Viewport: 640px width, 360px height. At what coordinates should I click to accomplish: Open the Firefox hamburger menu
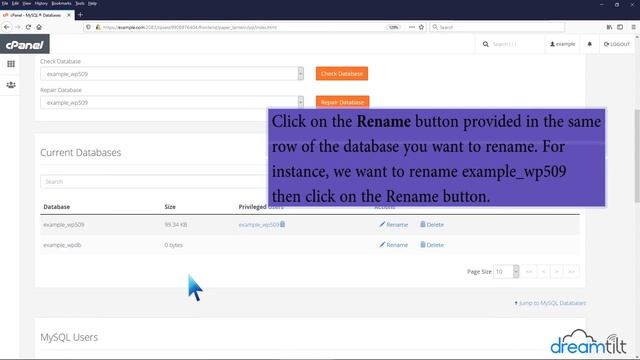click(x=633, y=27)
